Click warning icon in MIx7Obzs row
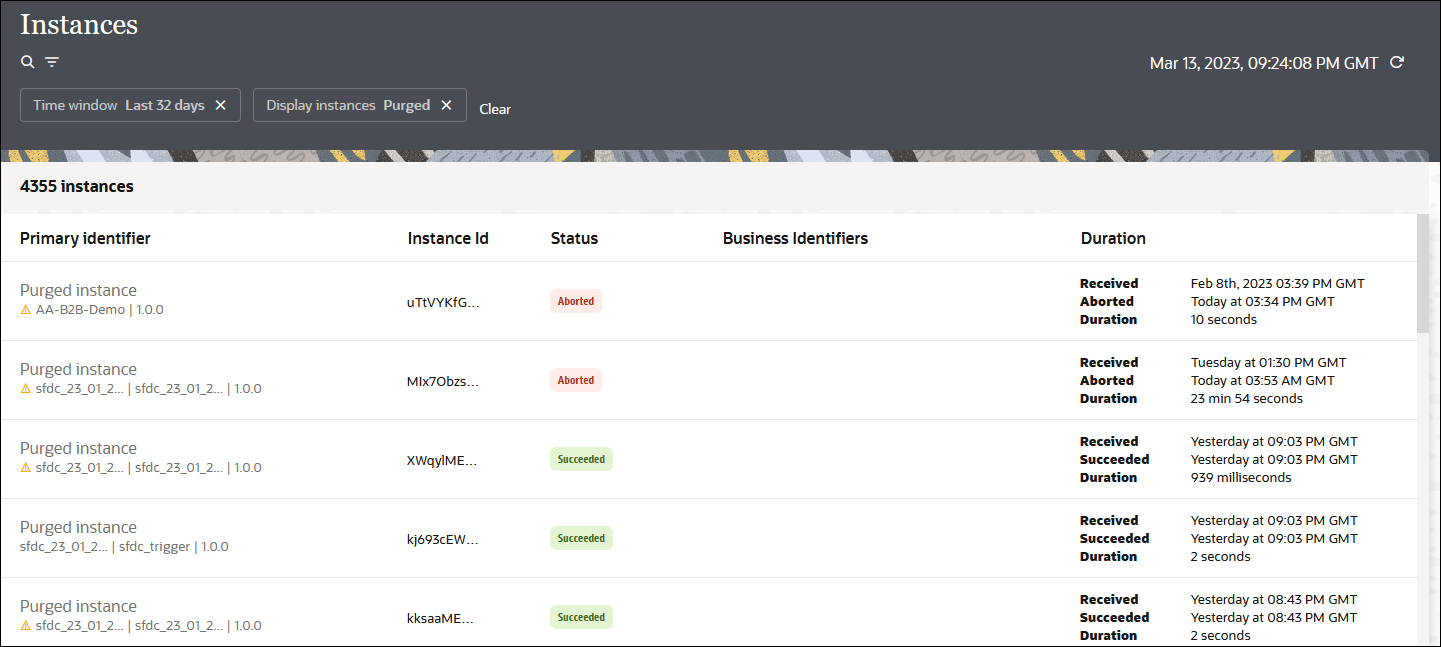The image size is (1441, 647). [x=26, y=389]
